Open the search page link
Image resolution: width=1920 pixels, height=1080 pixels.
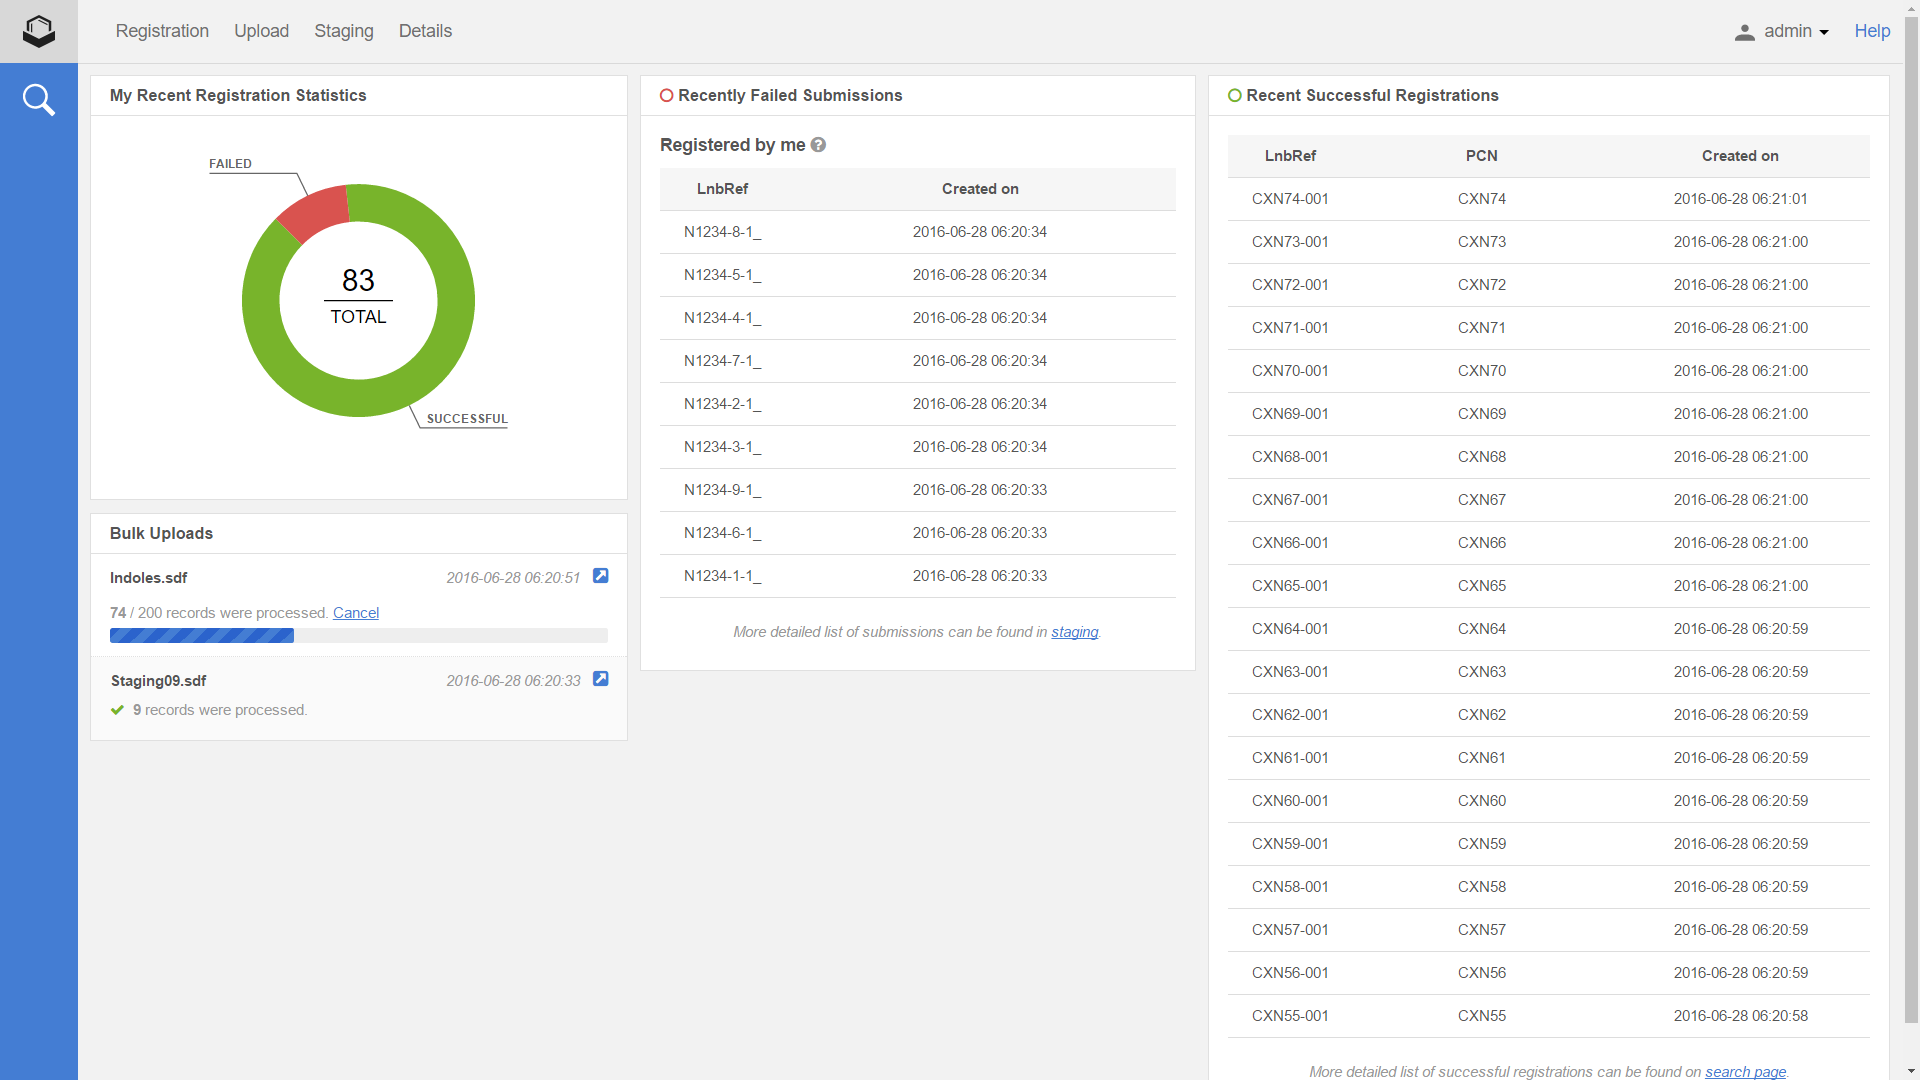(x=1745, y=1071)
